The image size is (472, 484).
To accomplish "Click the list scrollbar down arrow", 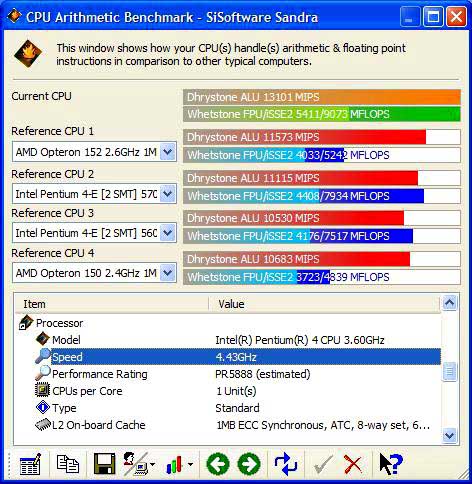I will tap(450, 436).
